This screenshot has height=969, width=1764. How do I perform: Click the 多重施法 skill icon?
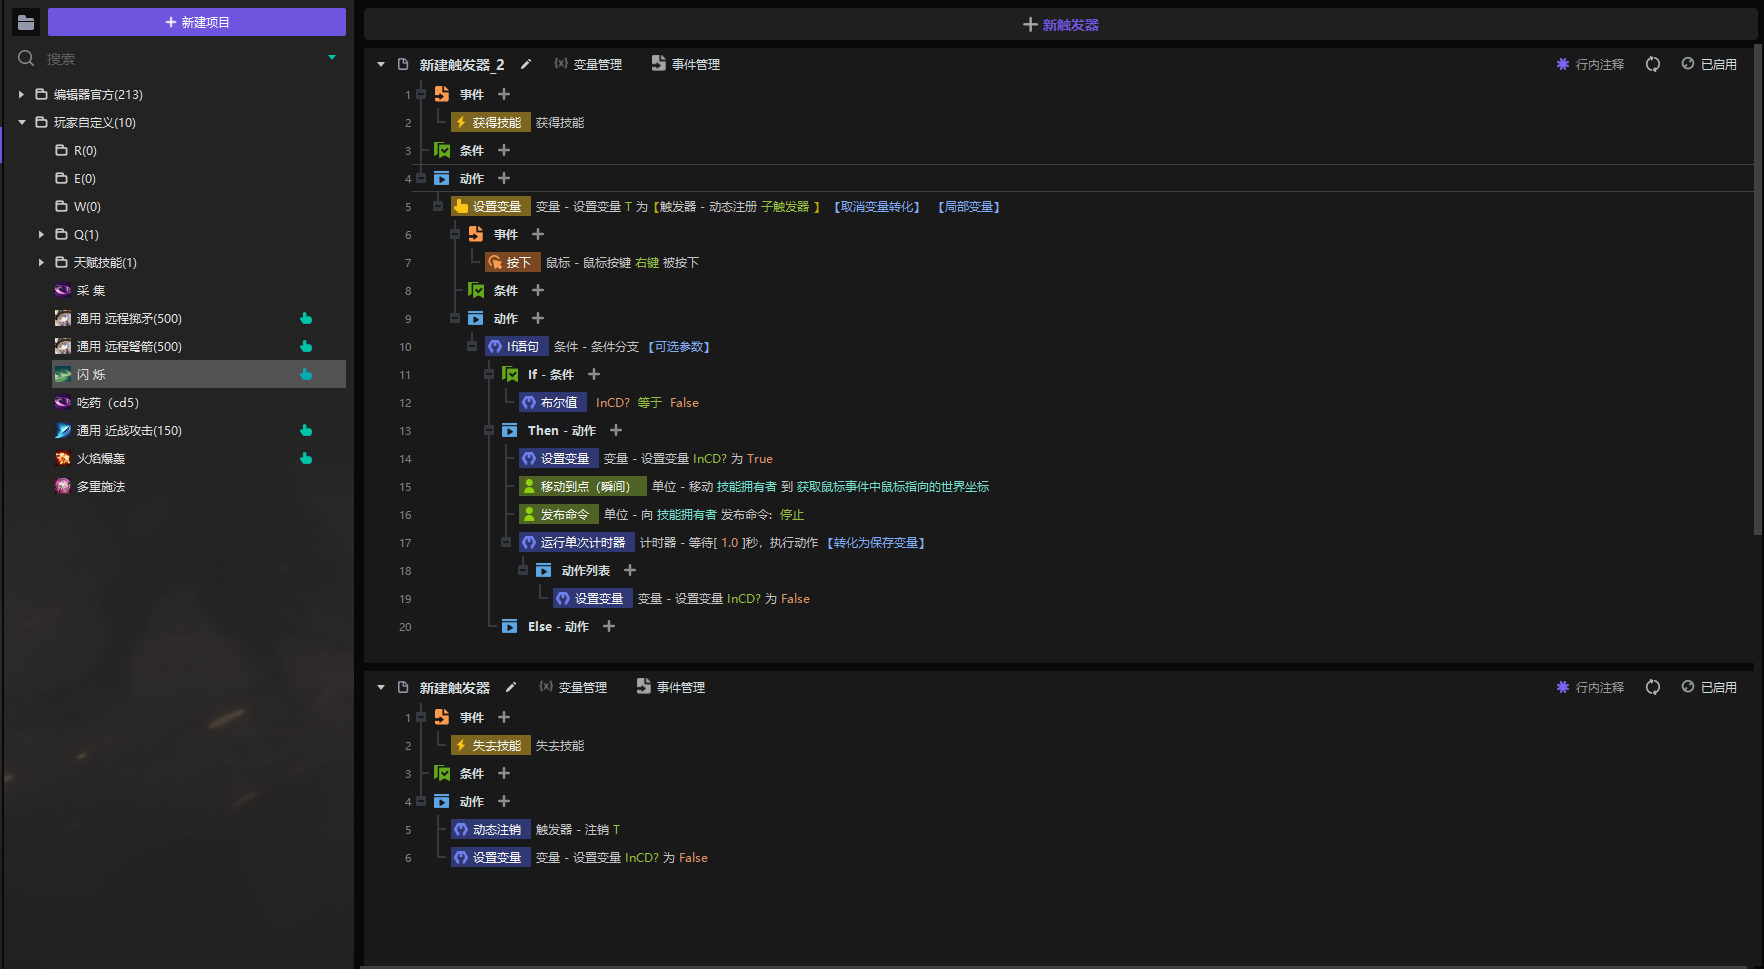point(63,487)
